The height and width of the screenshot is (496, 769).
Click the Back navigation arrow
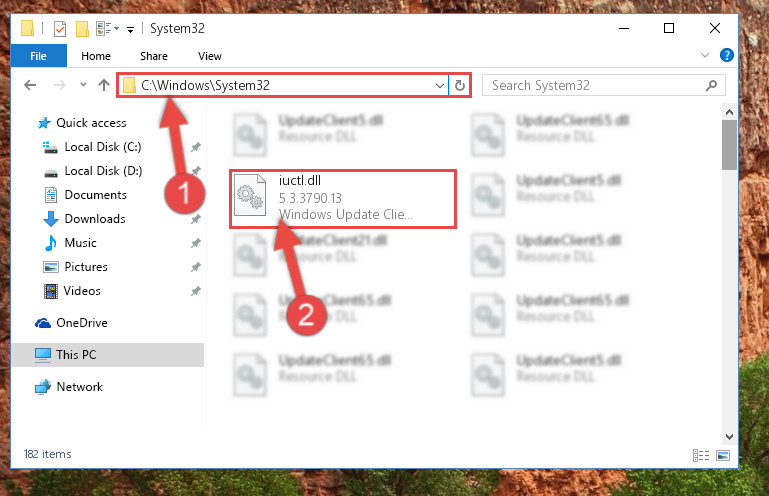pos(30,85)
